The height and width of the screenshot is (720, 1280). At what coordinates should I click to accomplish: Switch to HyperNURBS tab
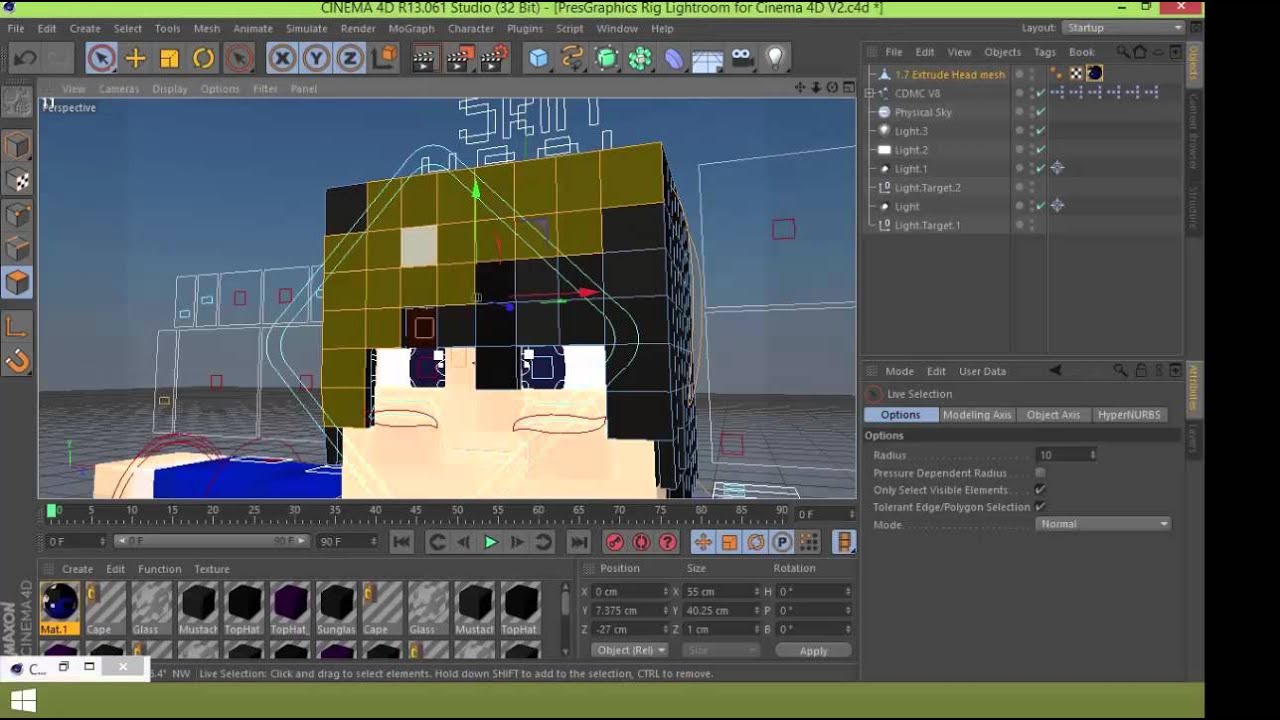point(1129,414)
